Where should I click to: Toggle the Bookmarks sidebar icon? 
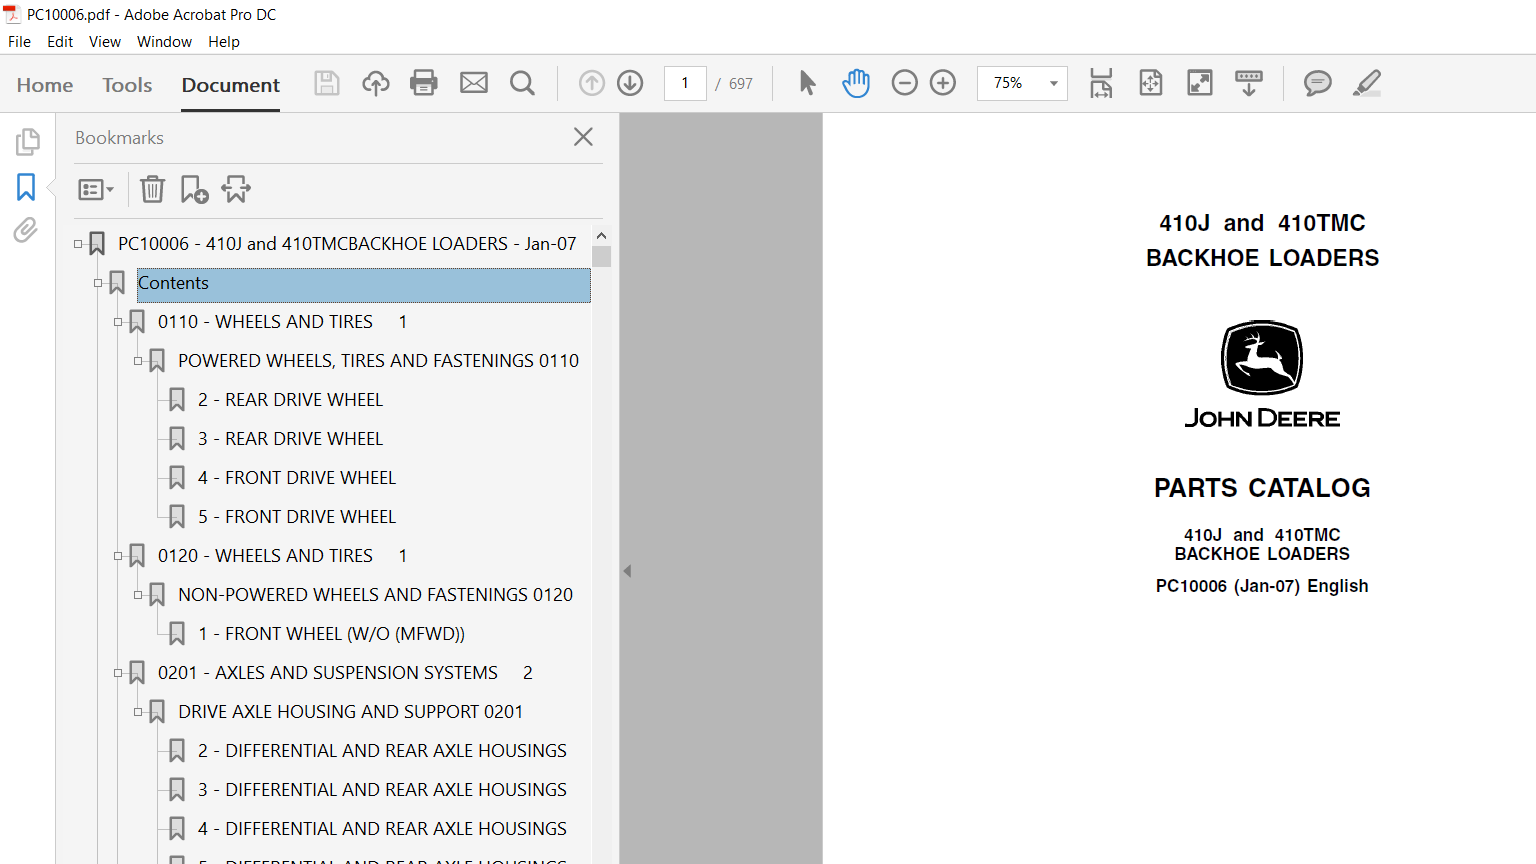26,187
